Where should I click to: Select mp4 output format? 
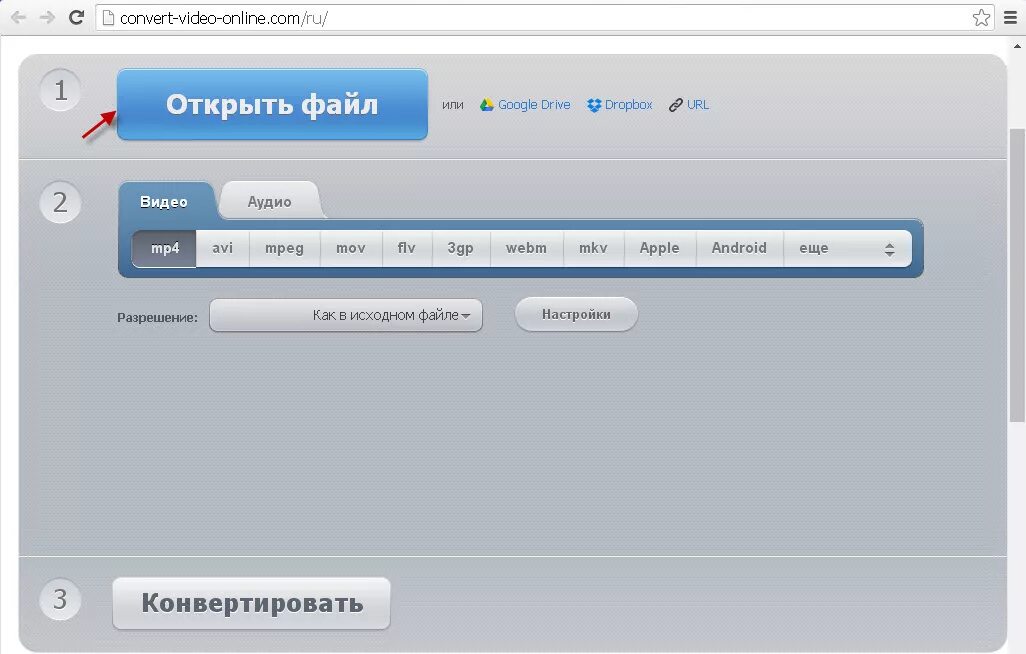164,248
